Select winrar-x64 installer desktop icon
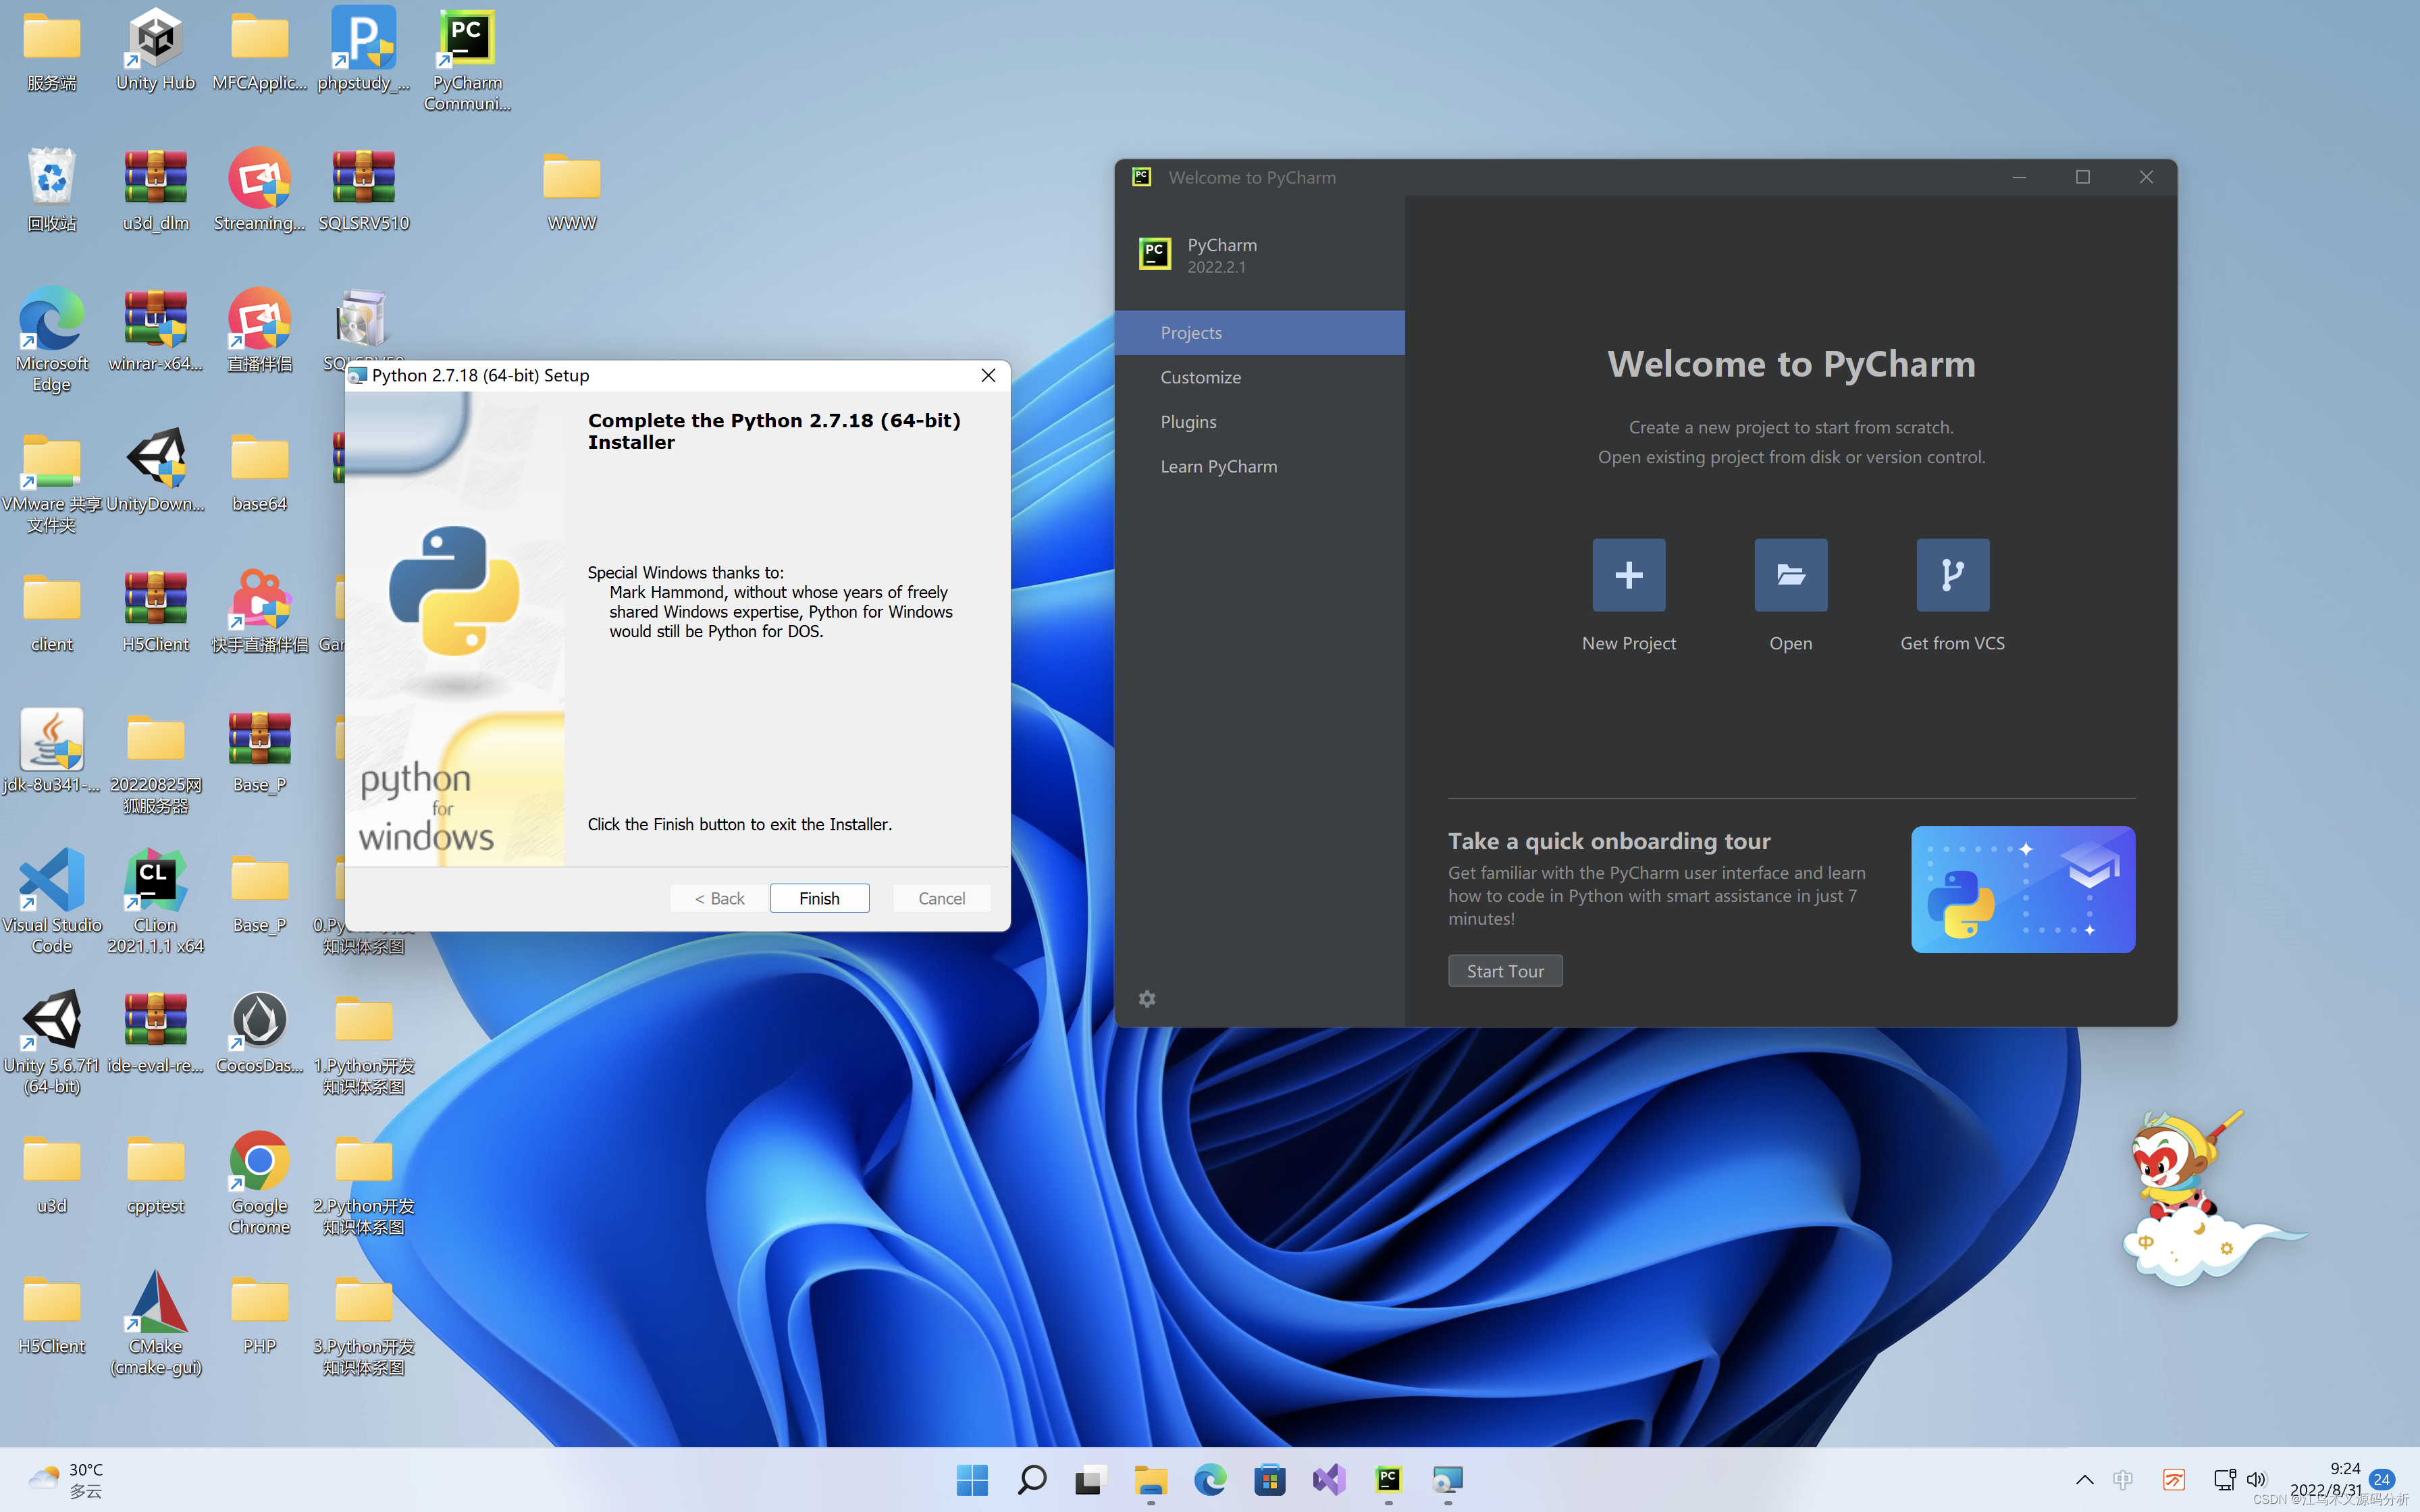This screenshot has width=2420, height=1512. pos(155,330)
